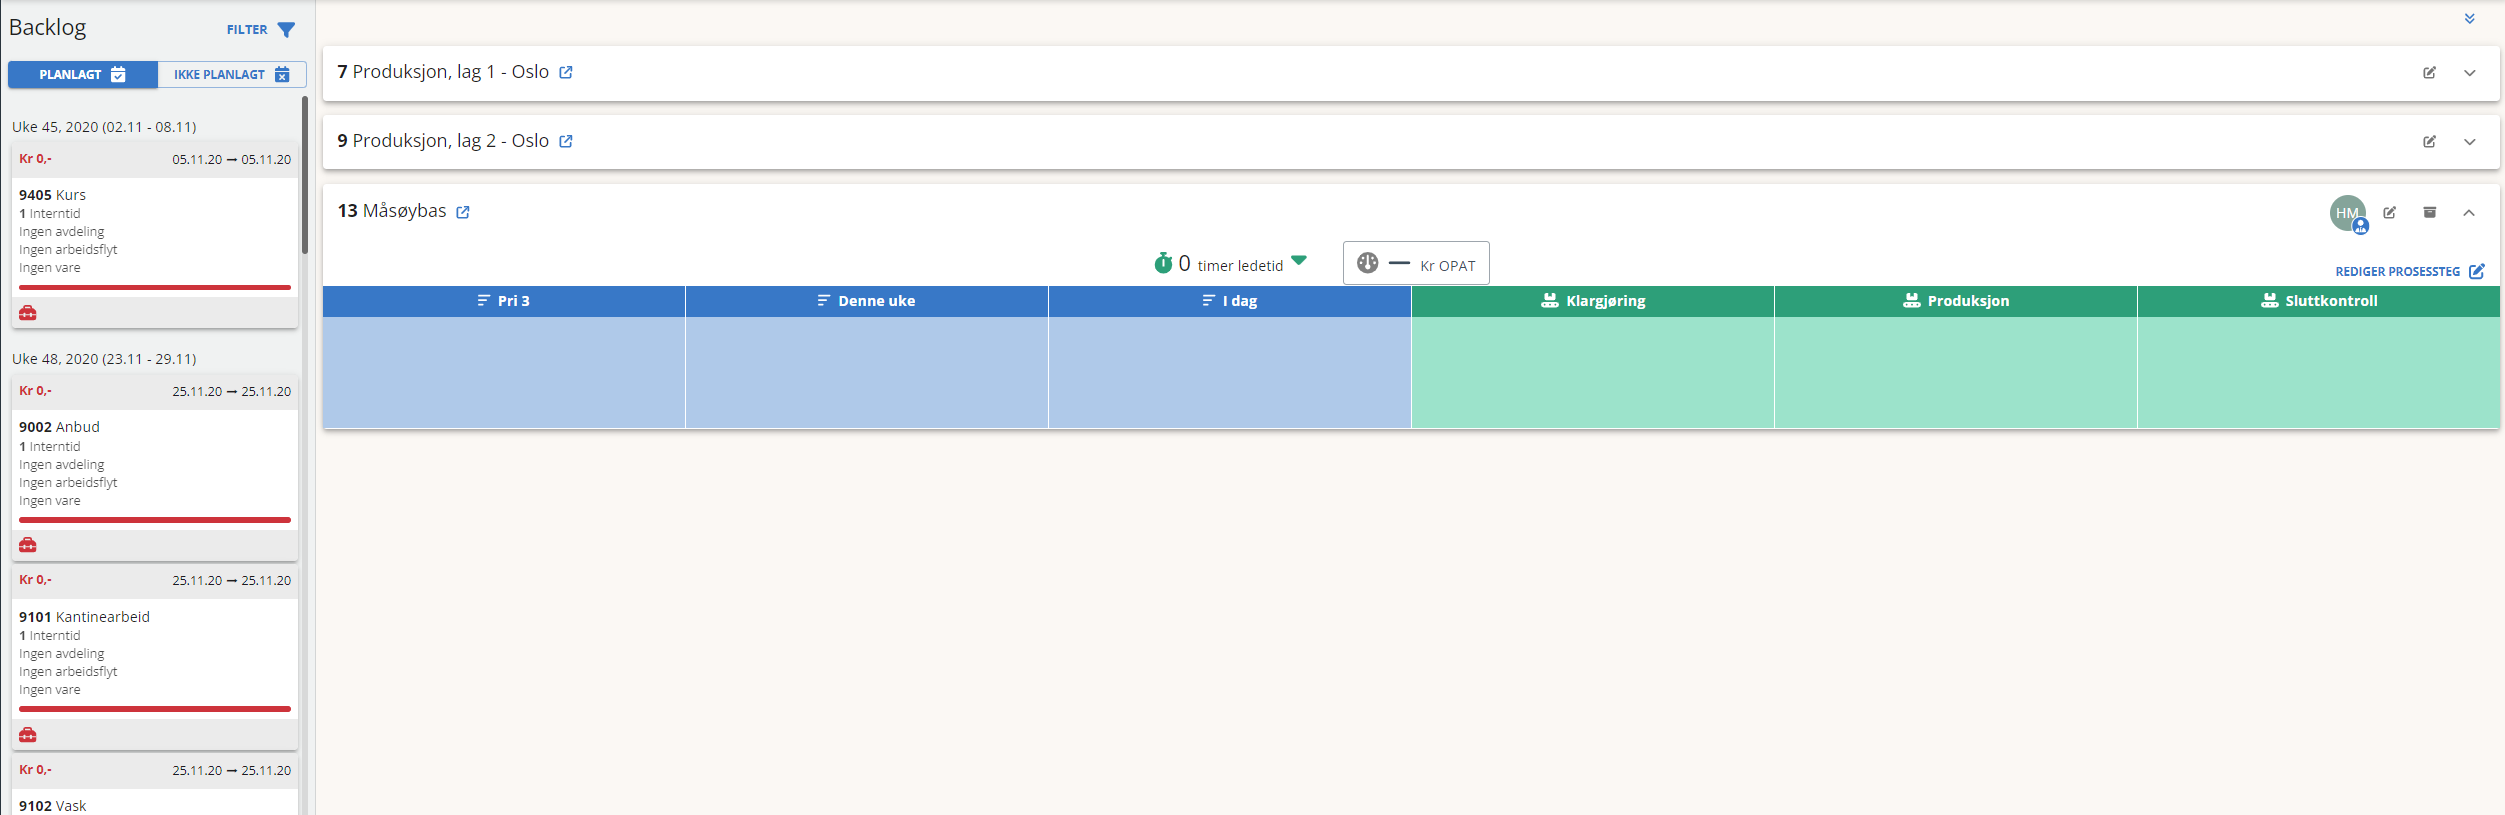The image size is (2505, 815).
Task: Click the 13 Måsøybas title
Action: (x=392, y=211)
